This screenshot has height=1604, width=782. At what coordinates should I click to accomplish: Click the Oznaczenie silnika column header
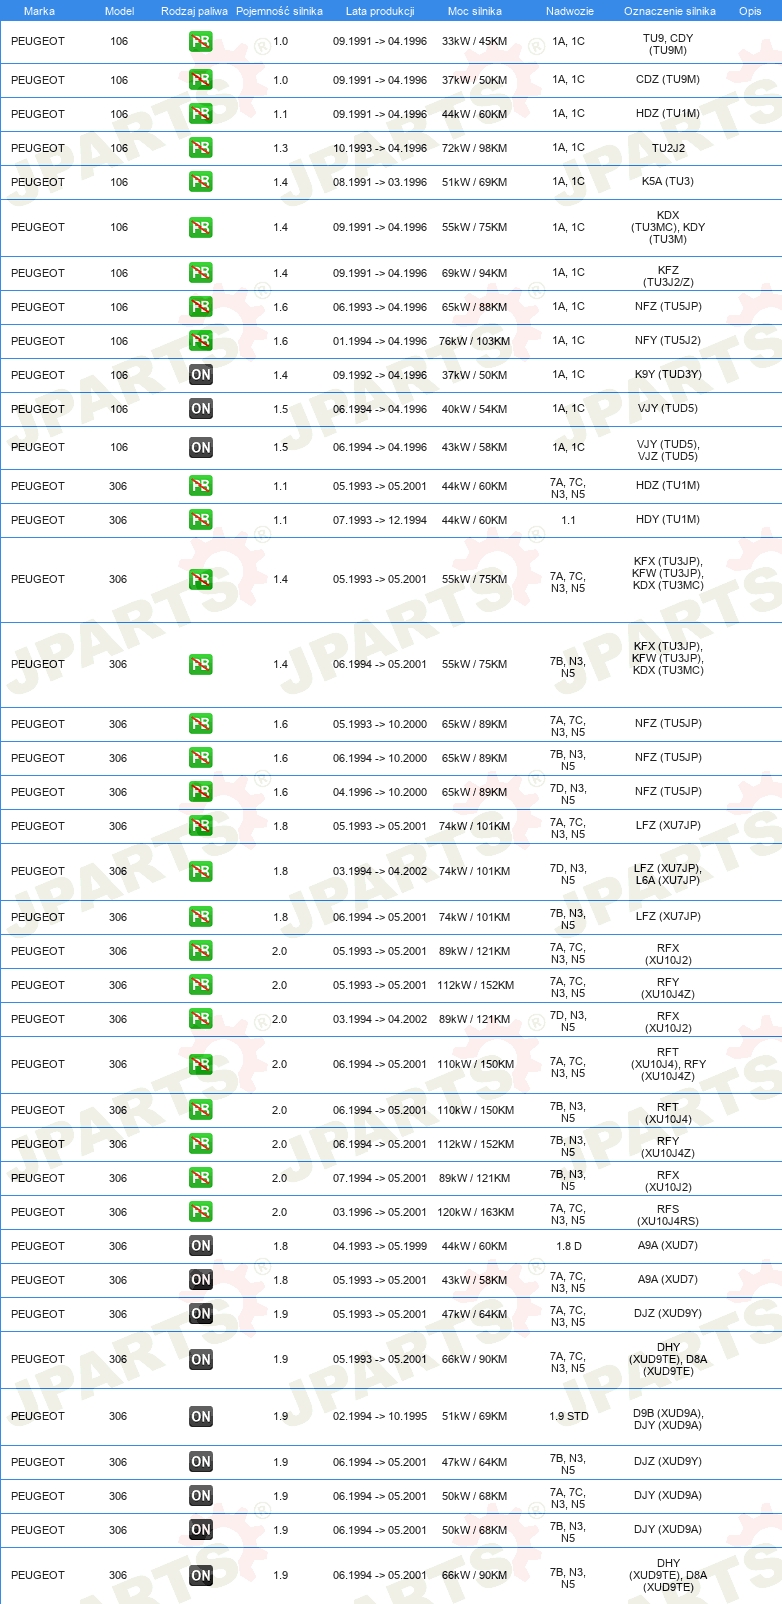pyautogui.click(x=670, y=11)
